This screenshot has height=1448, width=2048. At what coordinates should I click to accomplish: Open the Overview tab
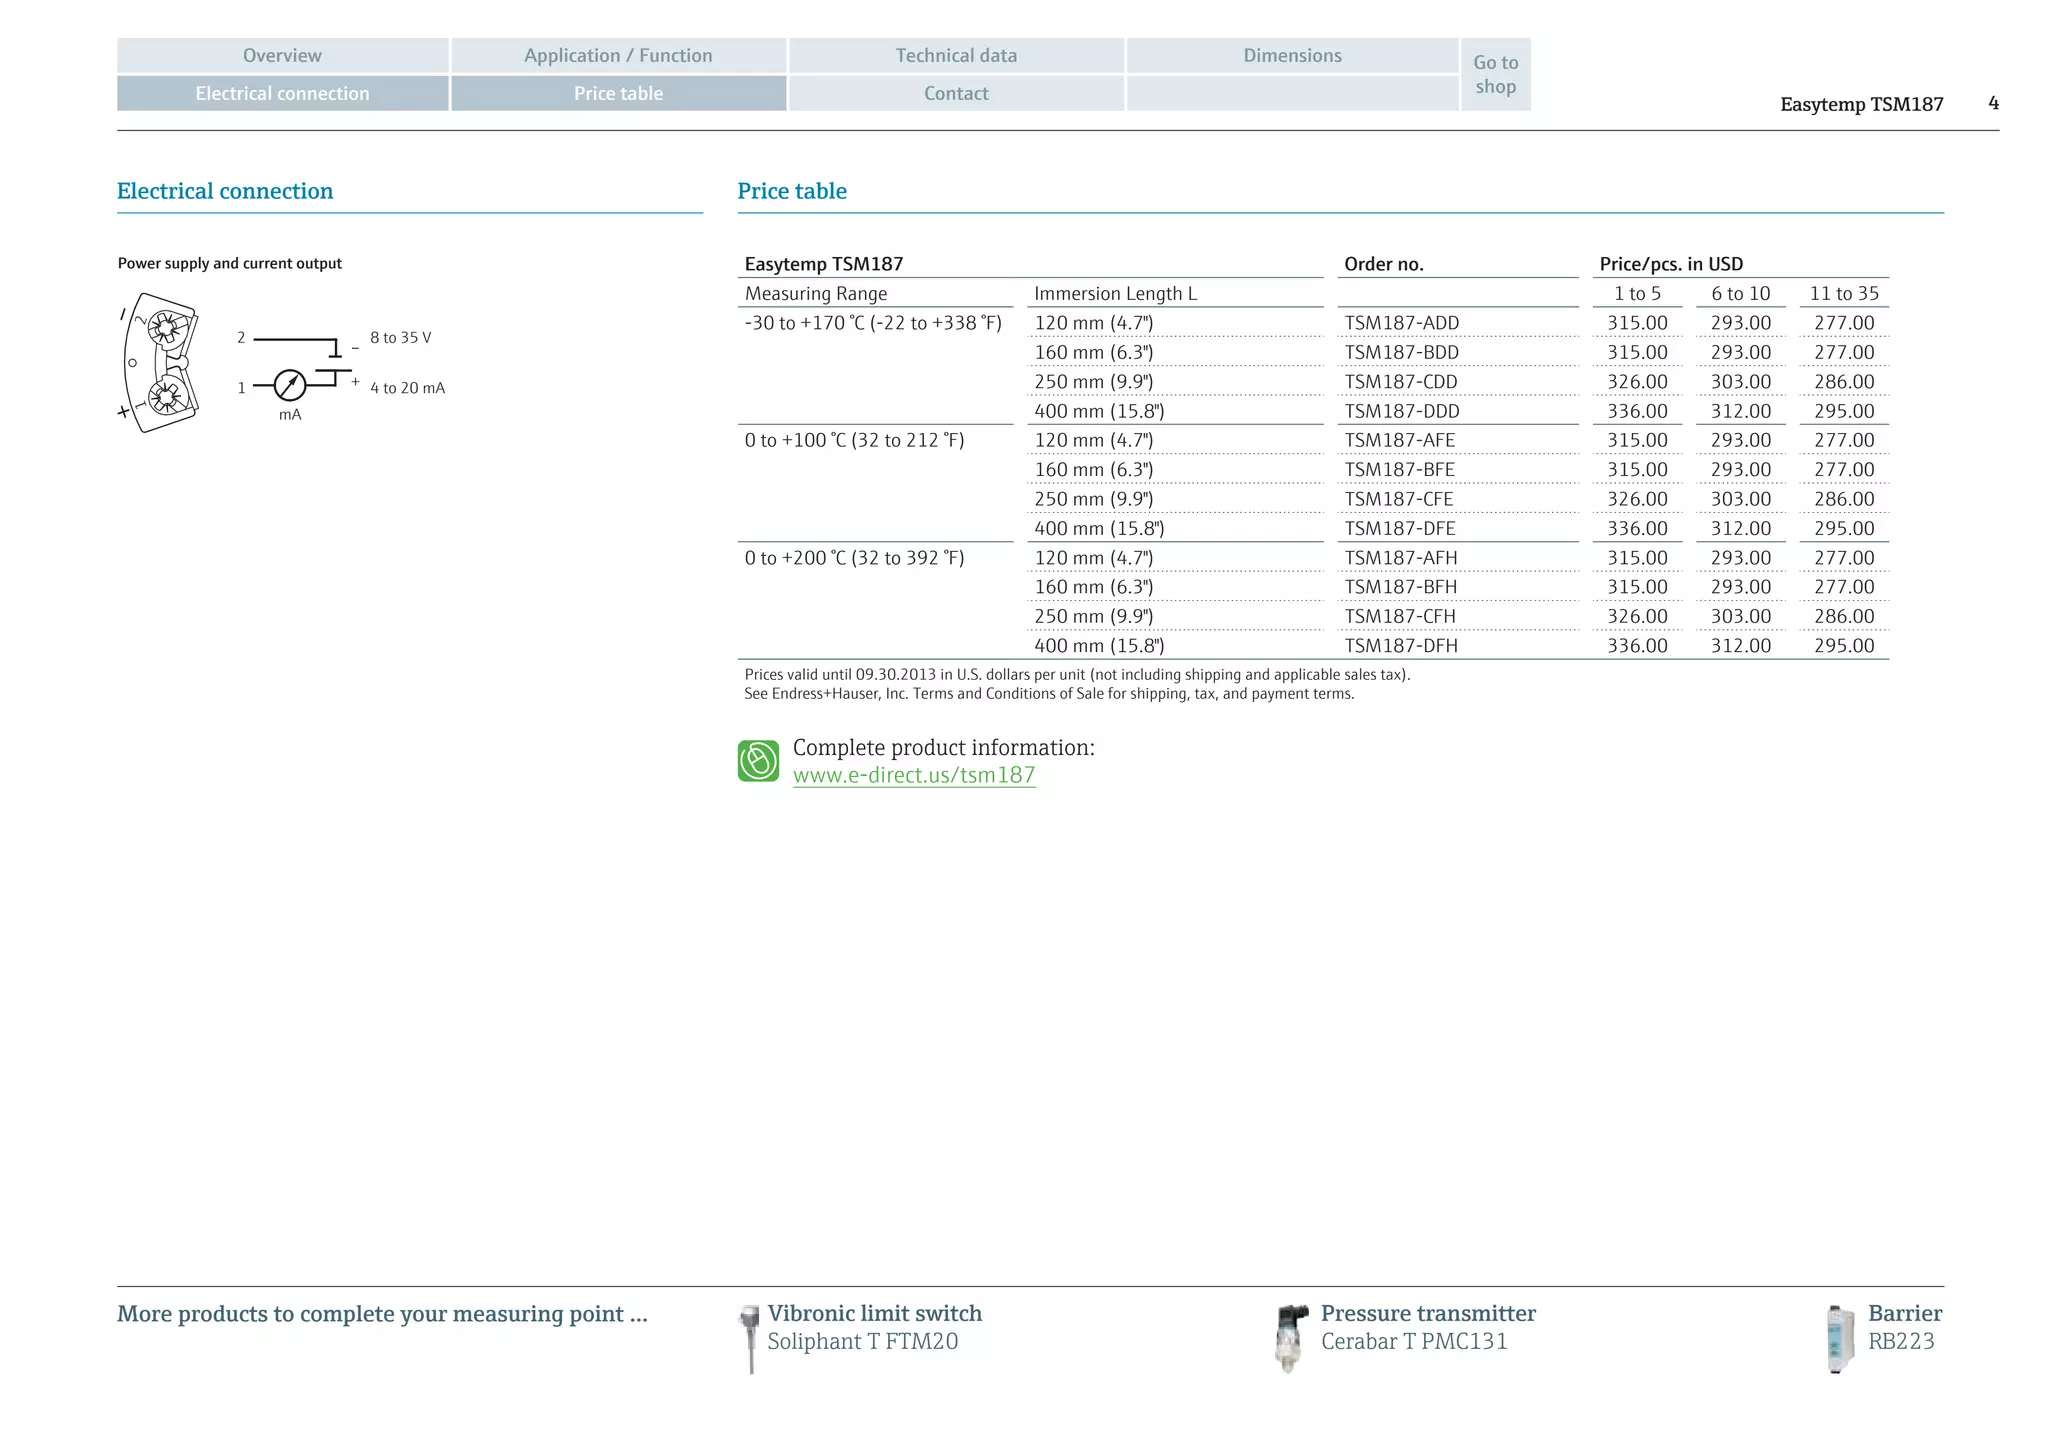[x=282, y=56]
